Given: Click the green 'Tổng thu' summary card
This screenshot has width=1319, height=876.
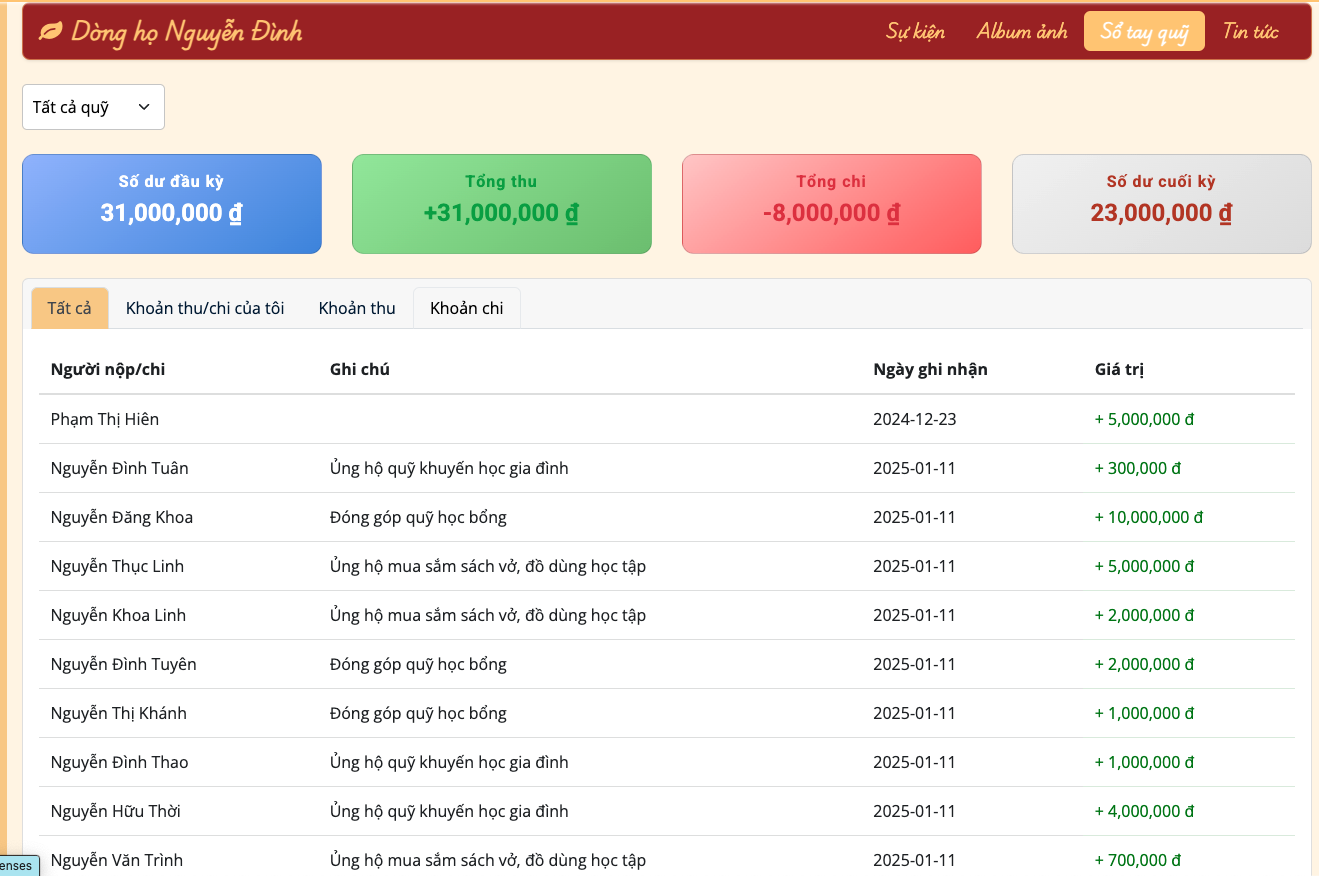Looking at the screenshot, I should click(x=501, y=204).
